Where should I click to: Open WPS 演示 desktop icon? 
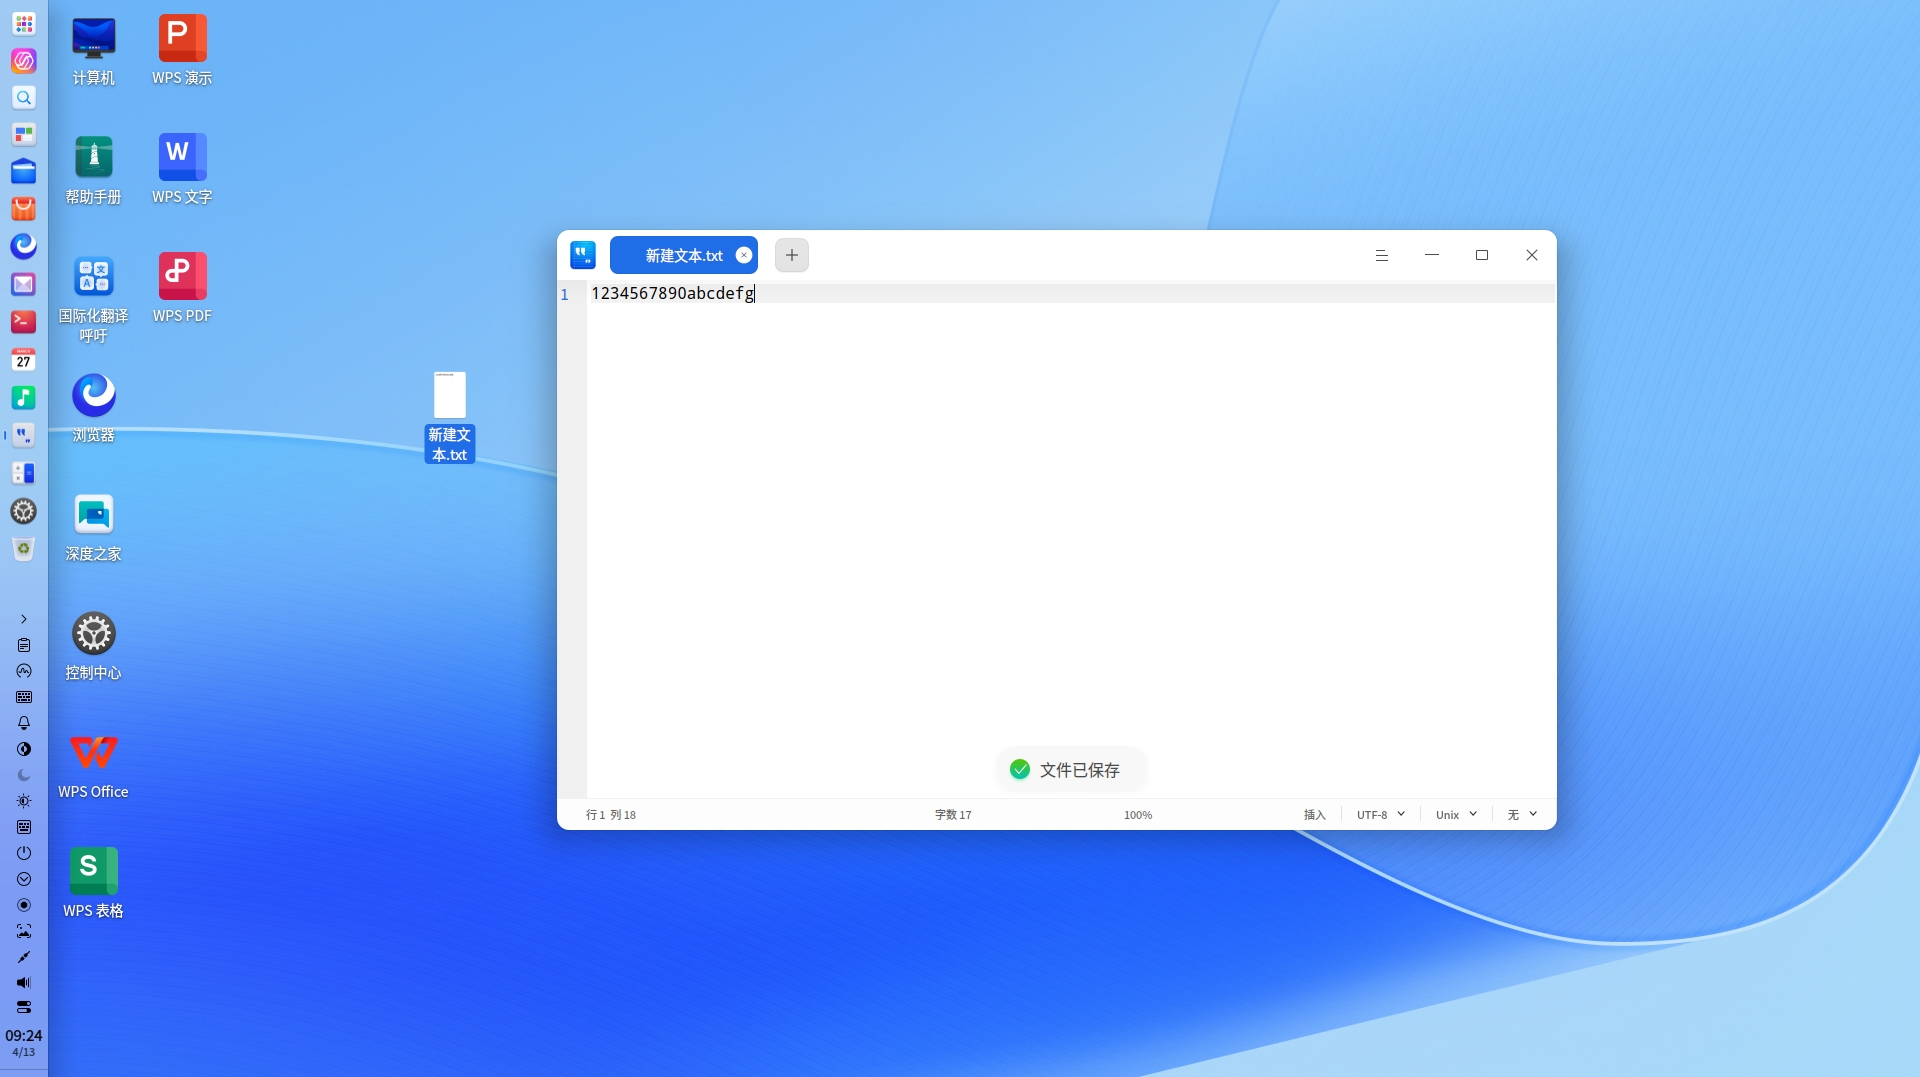coord(182,50)
